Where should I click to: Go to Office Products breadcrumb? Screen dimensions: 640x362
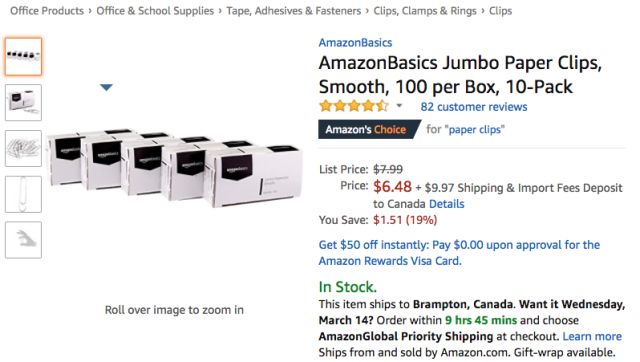[x=47, y=11]
